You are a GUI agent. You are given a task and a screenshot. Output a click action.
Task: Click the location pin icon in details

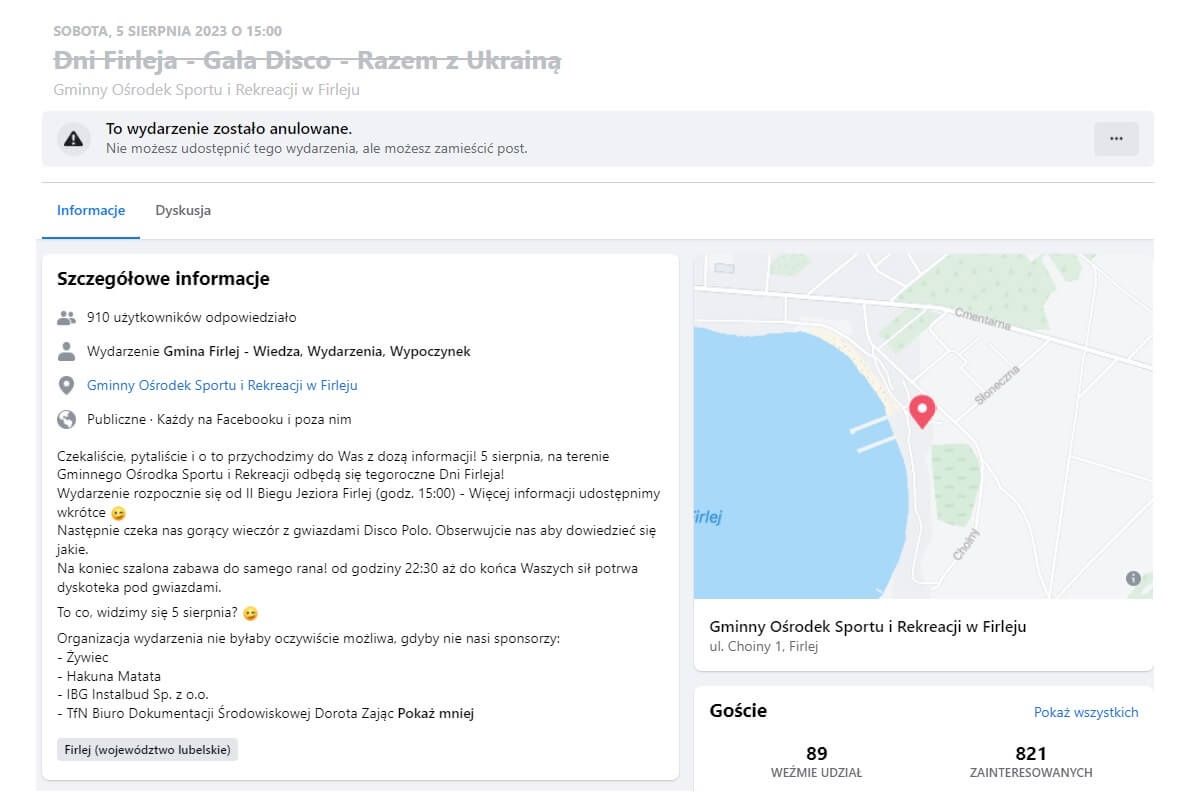67,386
